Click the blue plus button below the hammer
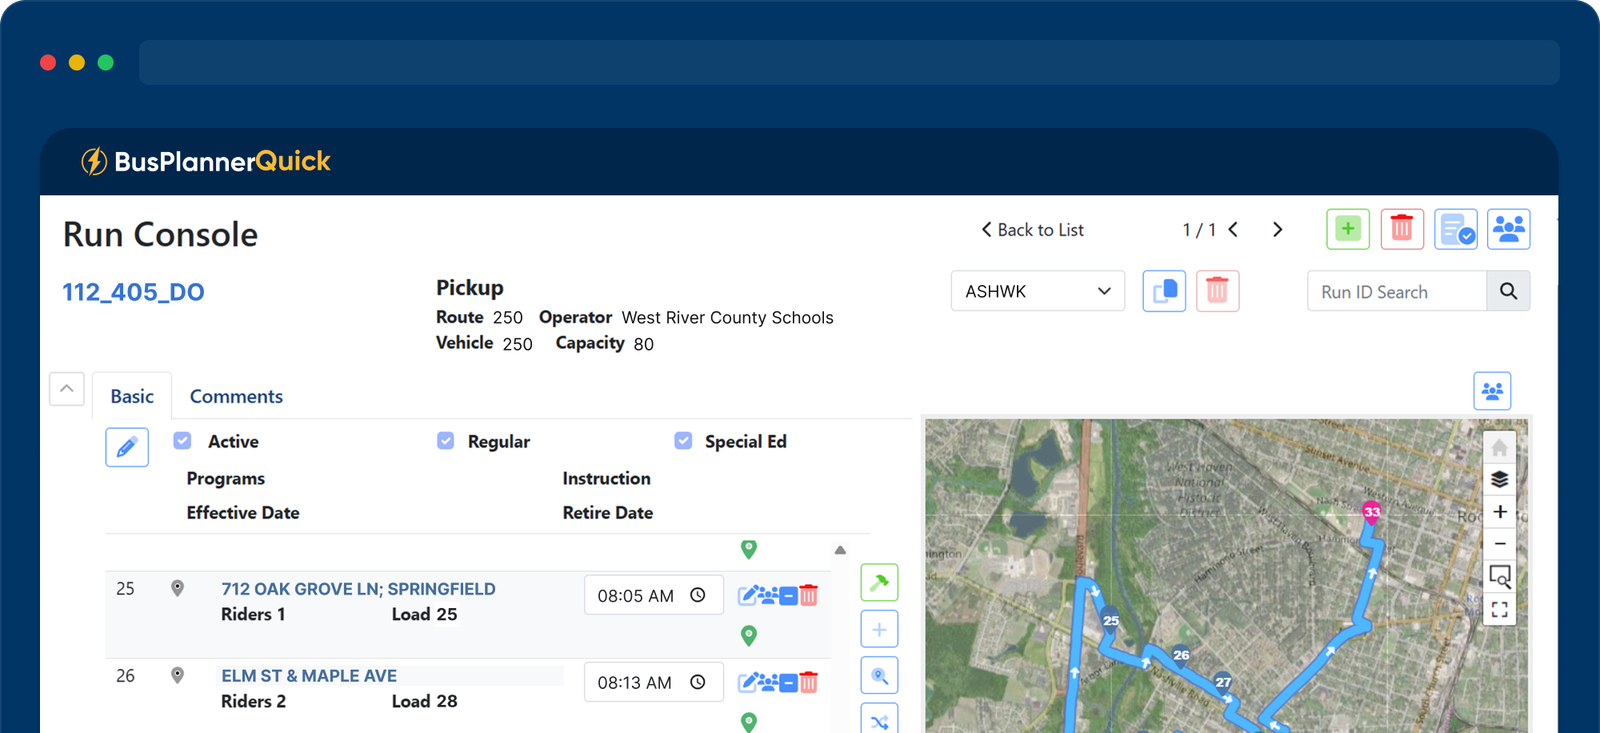The height and width of the screenshot is (733, 1600). (879, 629)
